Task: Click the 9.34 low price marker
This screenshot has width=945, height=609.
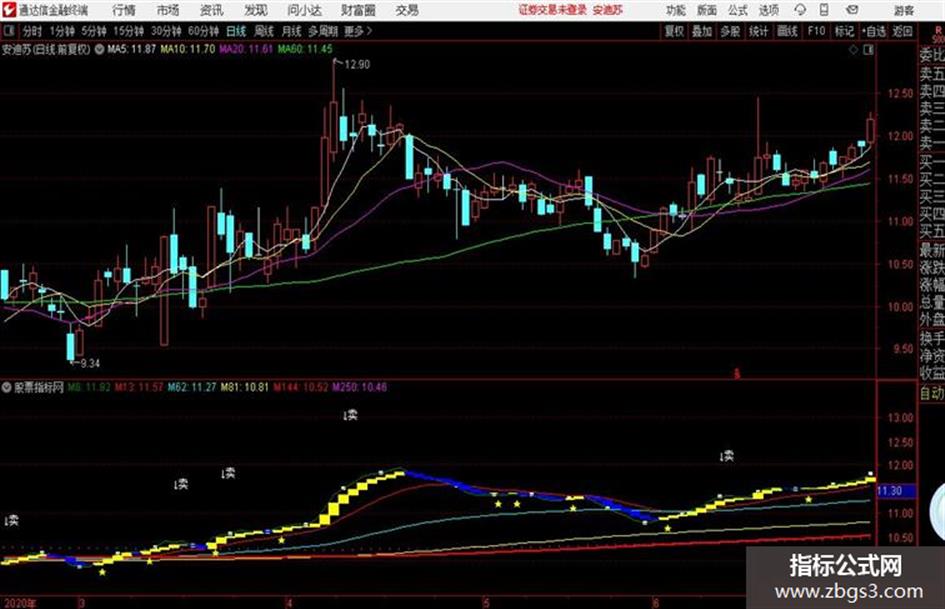Action: [90, 363]
